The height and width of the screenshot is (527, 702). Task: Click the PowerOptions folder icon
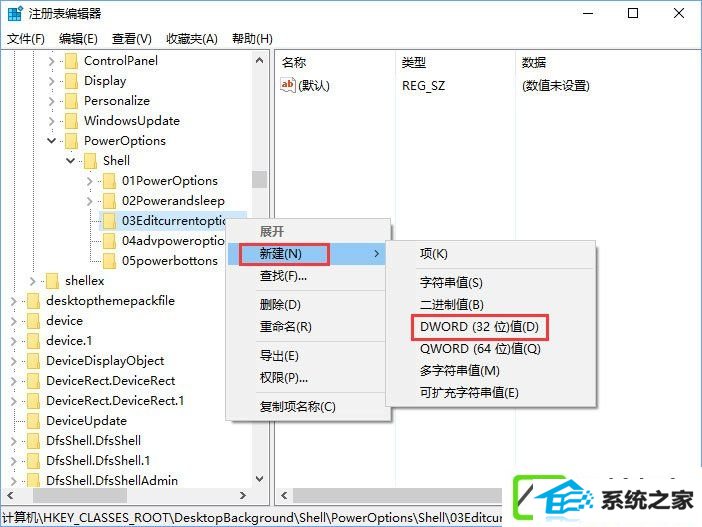[x=71, y=141]
